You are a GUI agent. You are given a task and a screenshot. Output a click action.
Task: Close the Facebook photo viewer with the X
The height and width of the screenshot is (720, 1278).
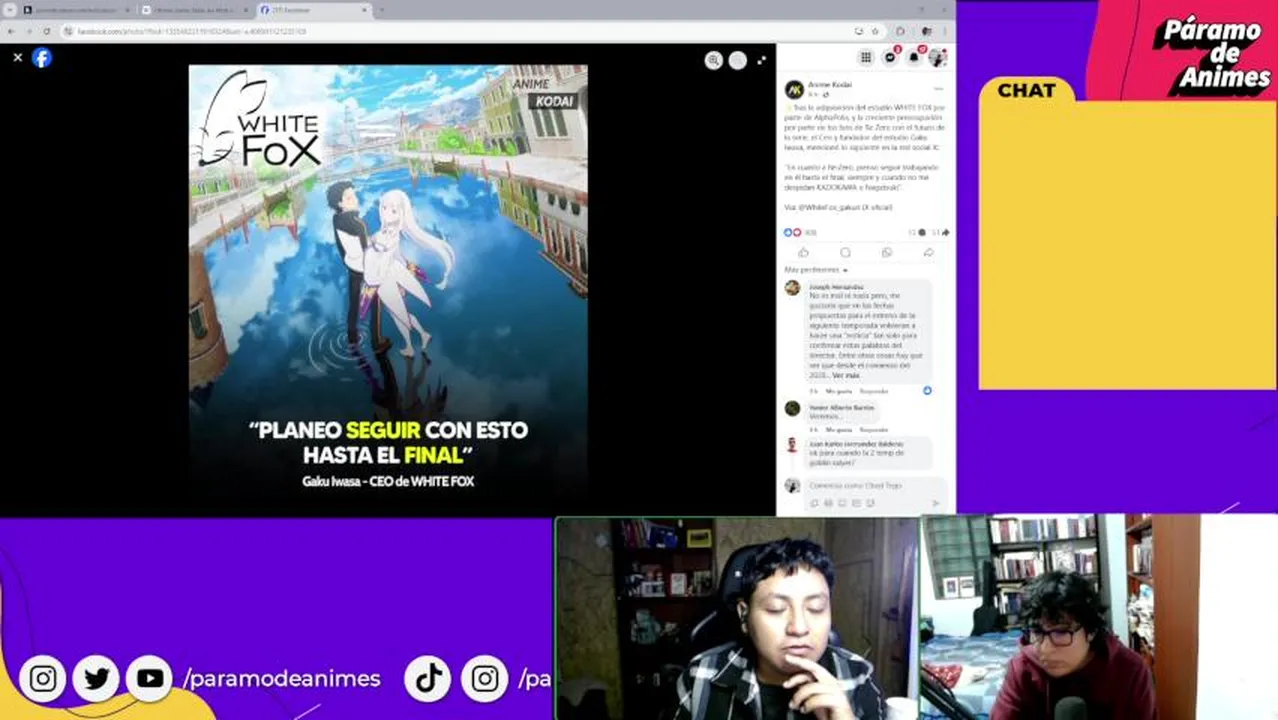(17, 58)
